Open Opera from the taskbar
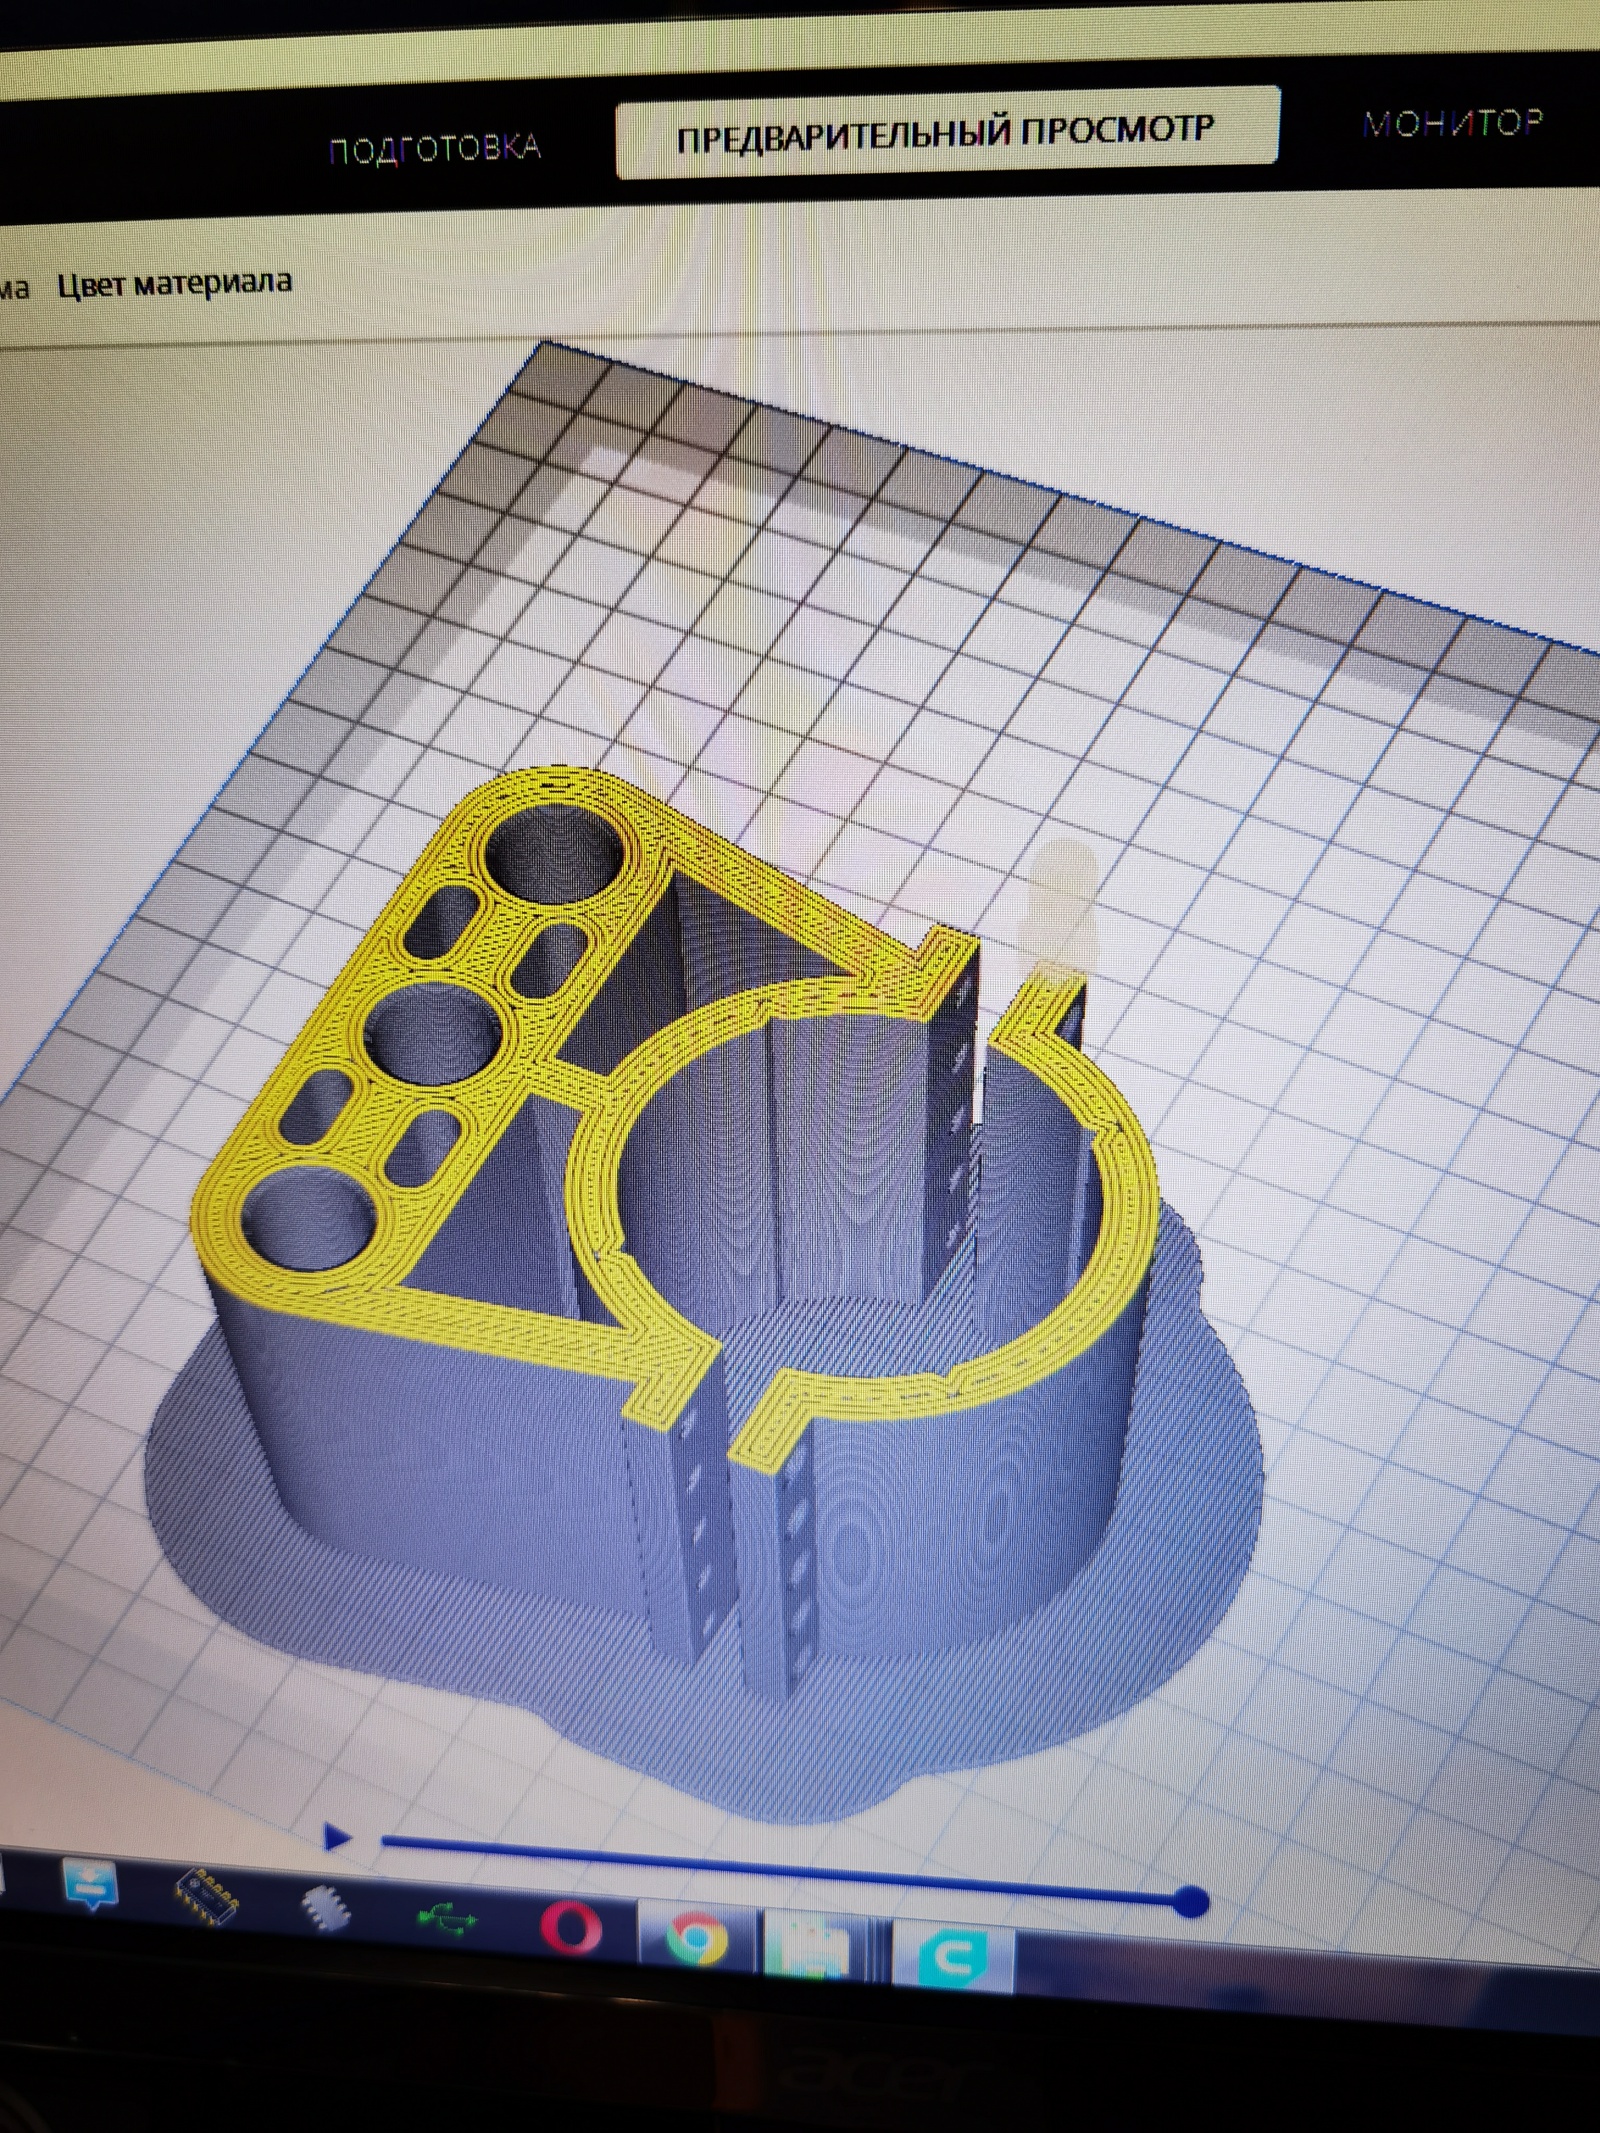Image resolution: width=1600 pixels, height=2133 pixels. pos(571,1926)
